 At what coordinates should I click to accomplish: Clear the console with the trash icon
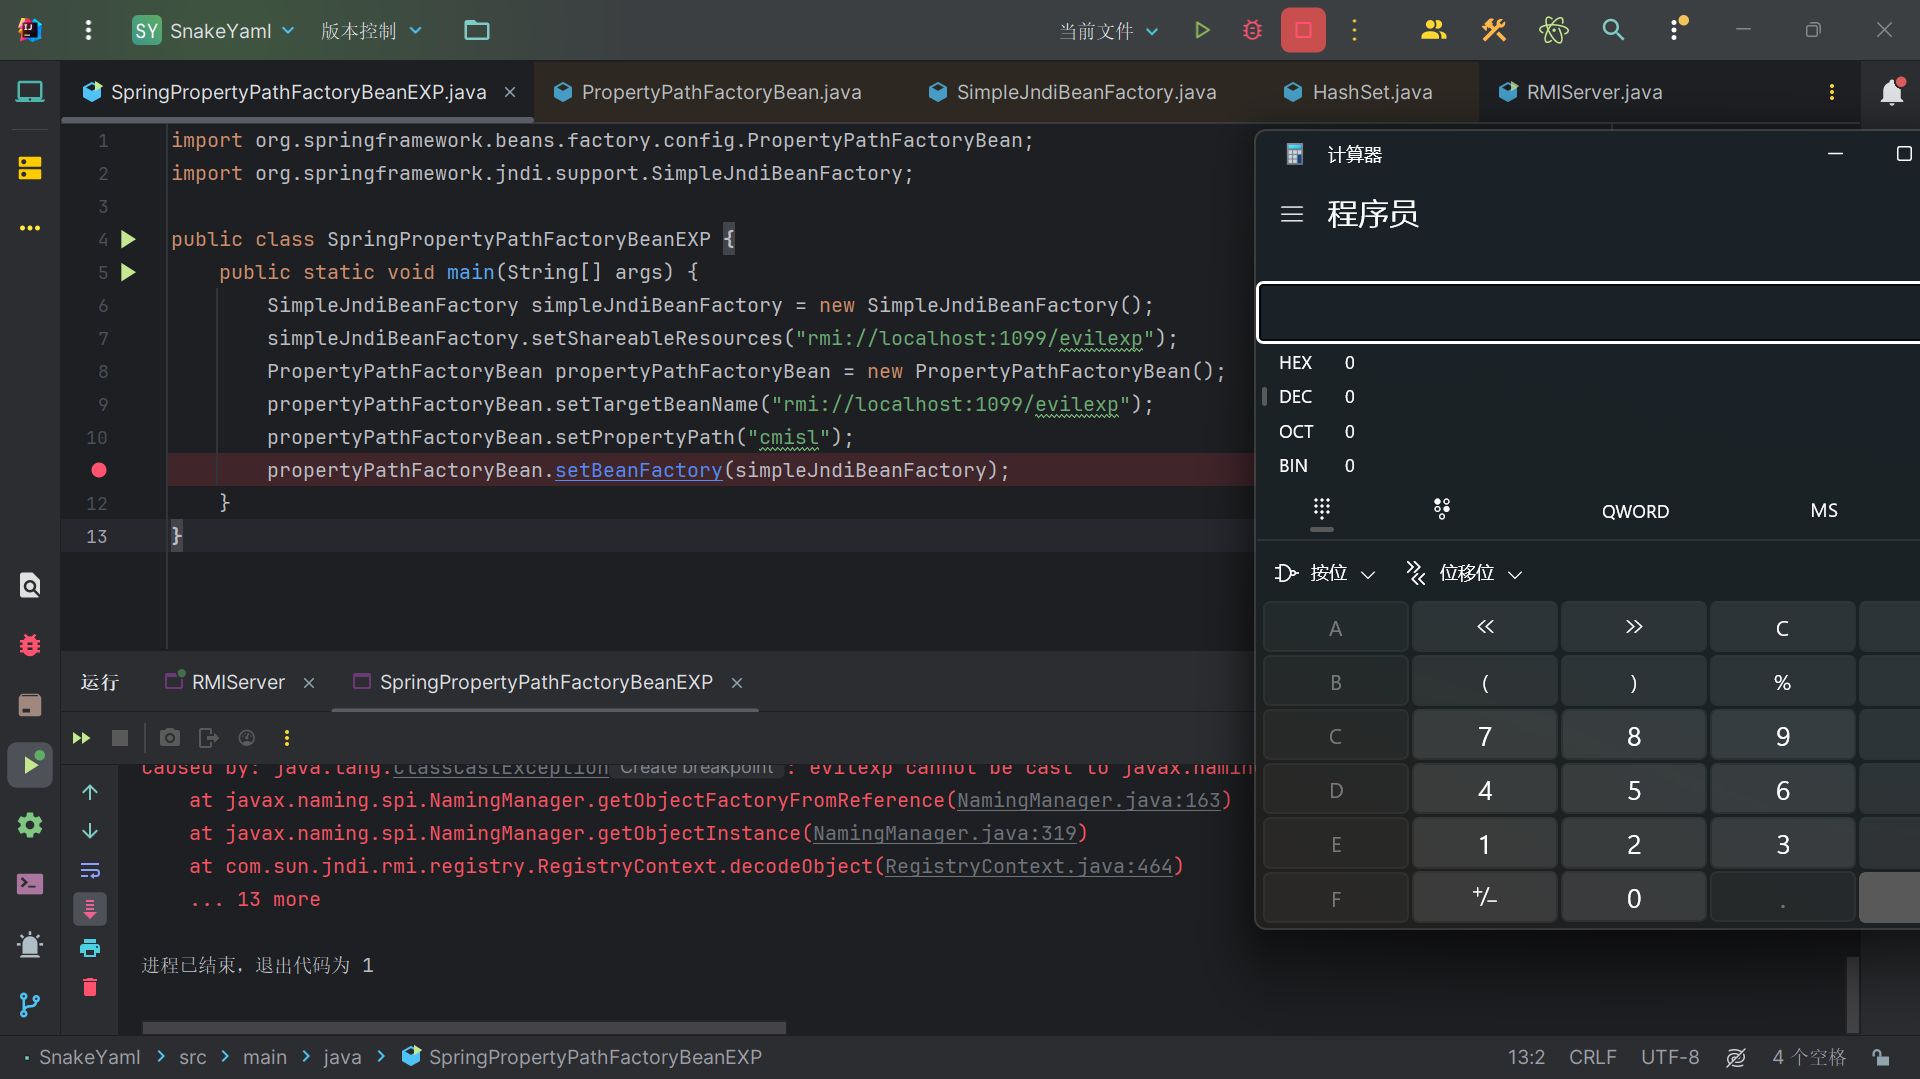[x=90, y=987]
